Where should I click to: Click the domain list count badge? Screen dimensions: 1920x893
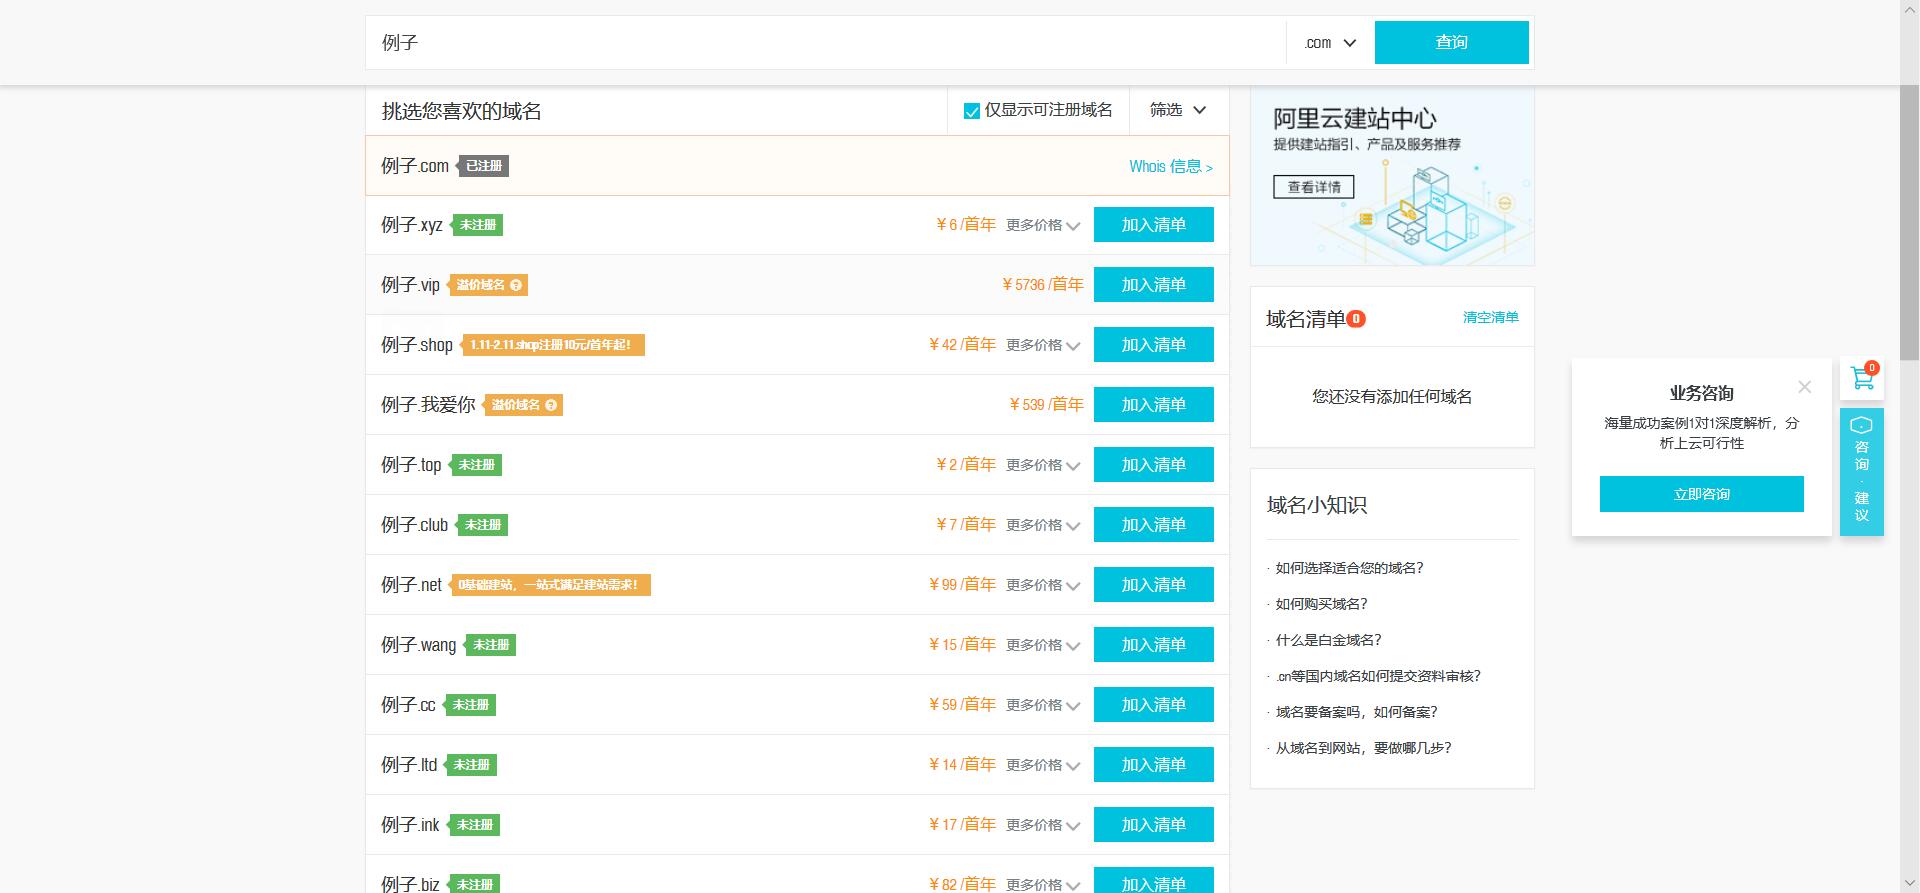tap(1356, 319)
